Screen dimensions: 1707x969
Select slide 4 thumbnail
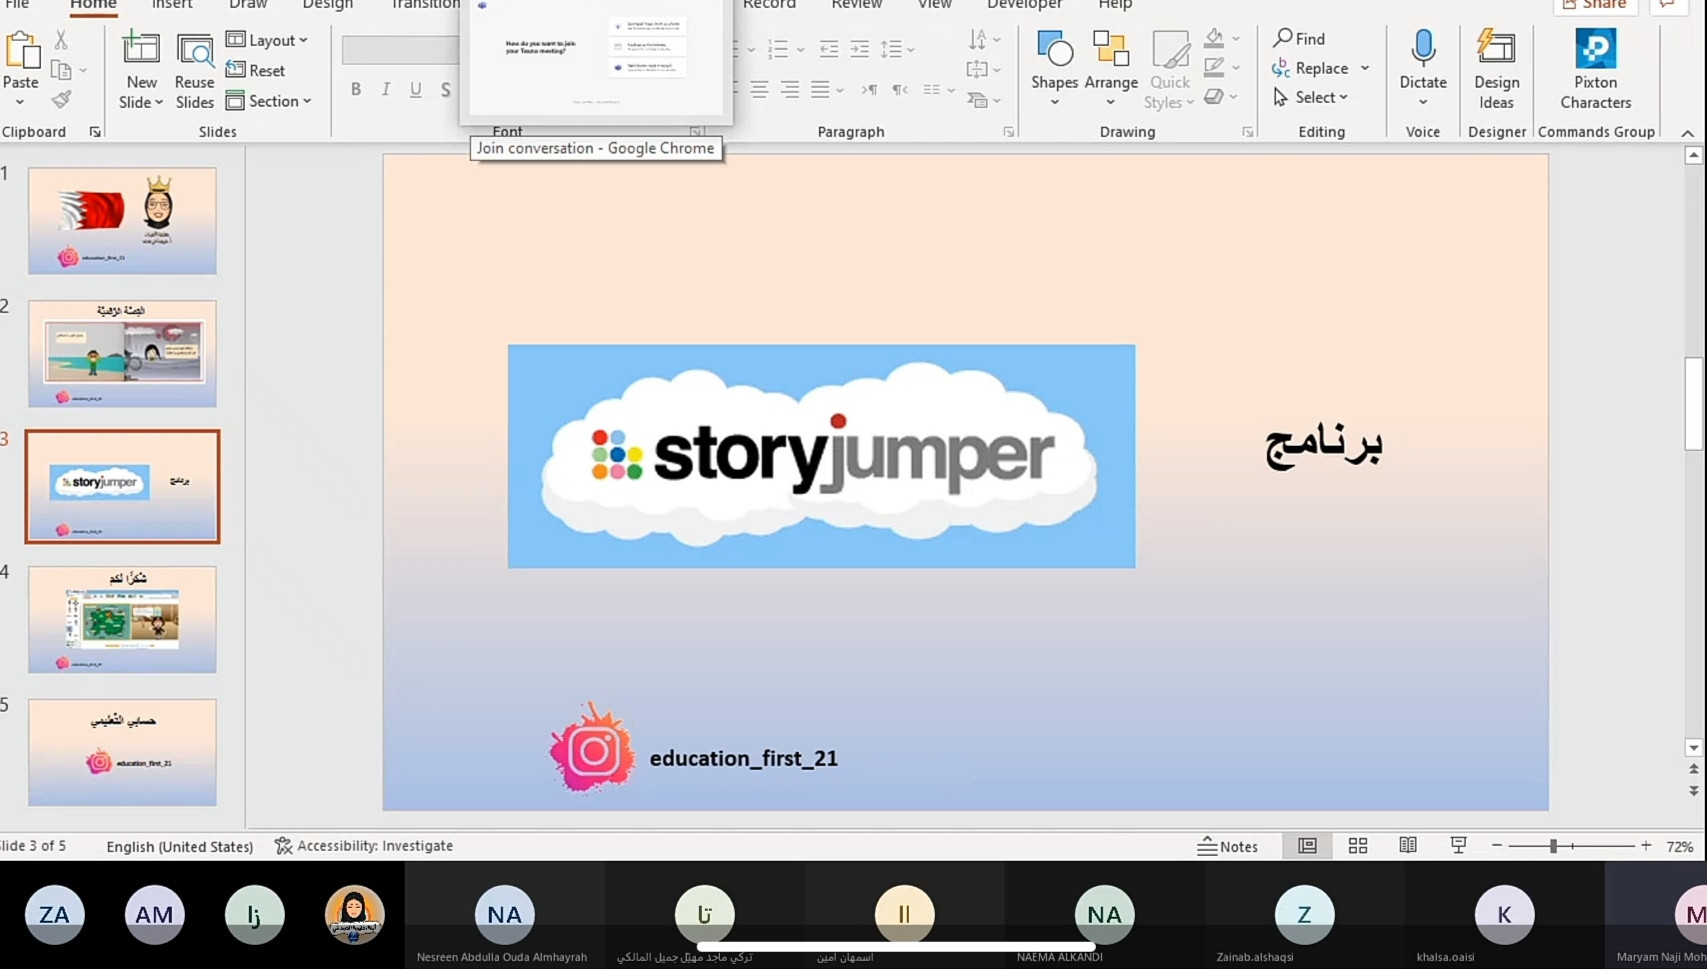click(x=122, y=619)
